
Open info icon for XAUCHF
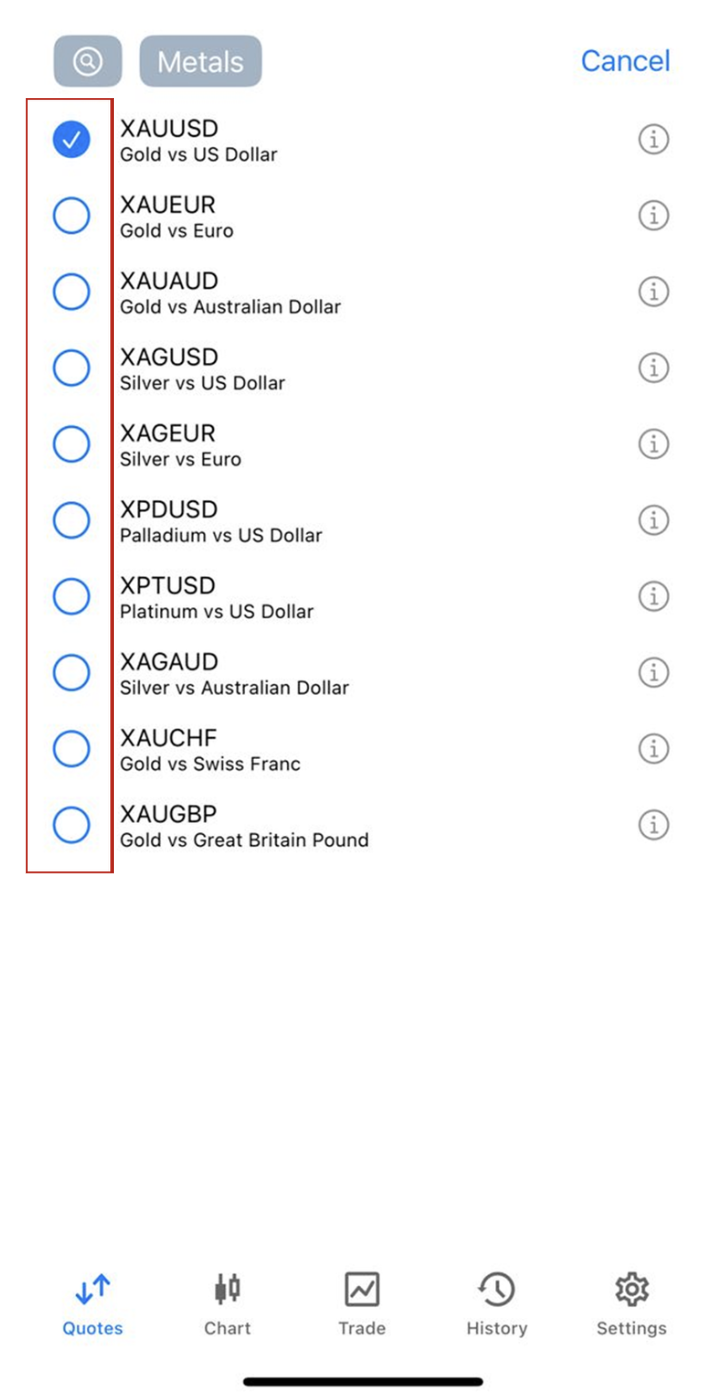point(653,748)
